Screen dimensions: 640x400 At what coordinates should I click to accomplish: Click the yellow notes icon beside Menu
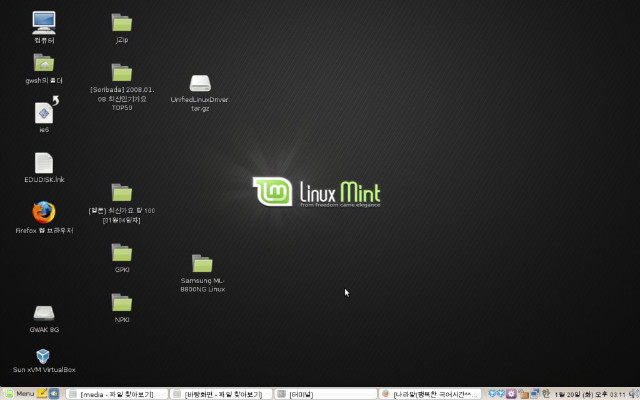click(x=42, y=394)
